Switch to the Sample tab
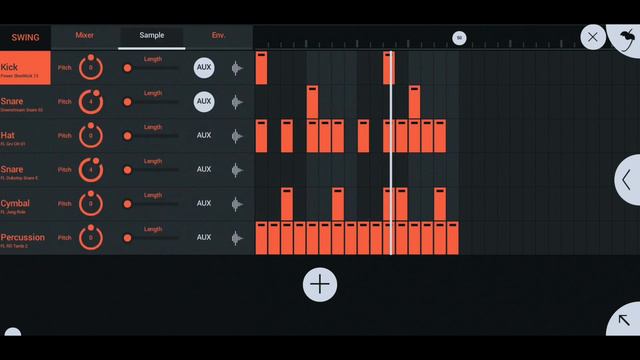This screenshot has width=640, height=360. [152, 36]
